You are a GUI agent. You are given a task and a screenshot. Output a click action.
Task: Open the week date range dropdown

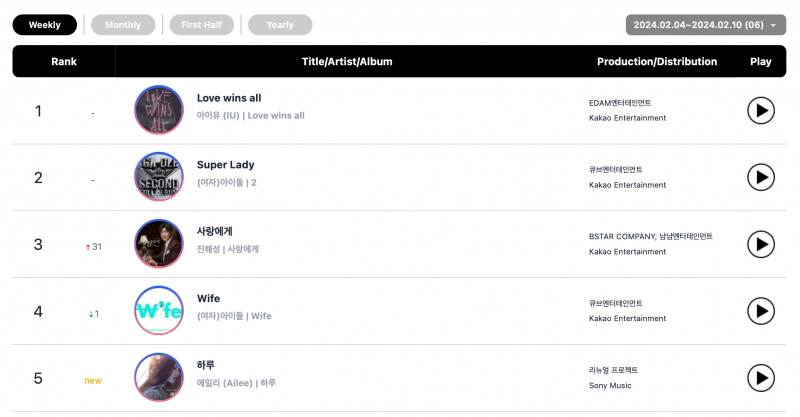tap(706, 24)
